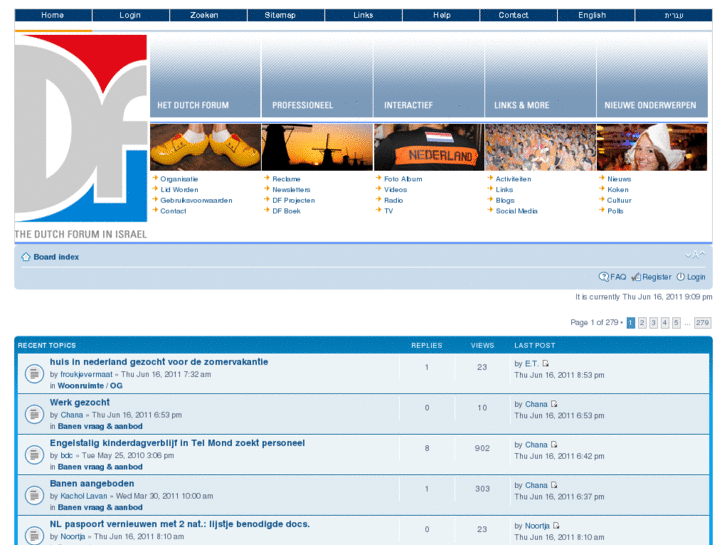The height and width of the screenshot is (545, 727).
Task: Switch language to English
Action: (596, 15)
